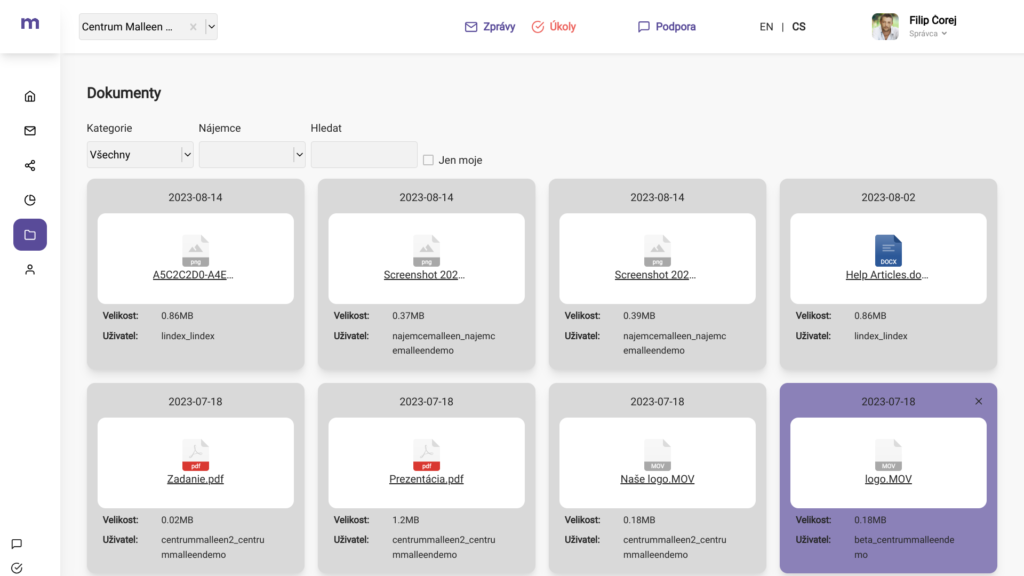1024x576 pixels.
Task: Click the Malleen logo icon
Action: point(30,23)
